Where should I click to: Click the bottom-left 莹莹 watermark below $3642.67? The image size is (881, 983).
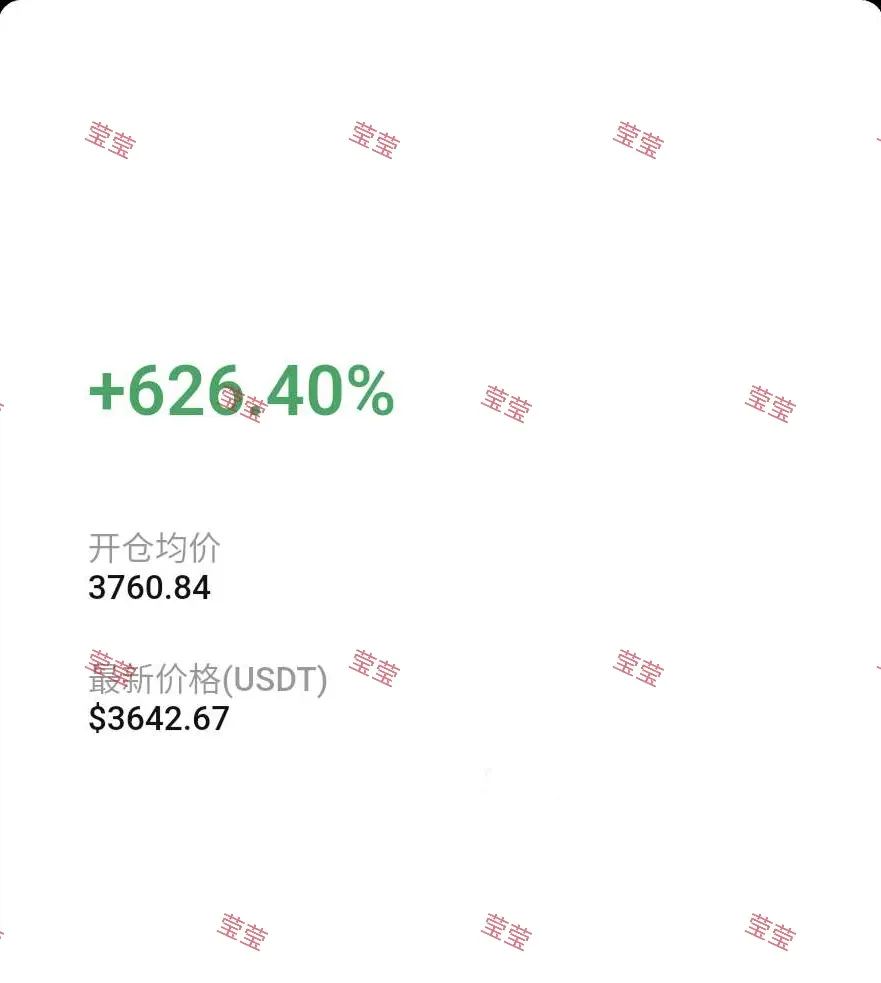point(243,932)
